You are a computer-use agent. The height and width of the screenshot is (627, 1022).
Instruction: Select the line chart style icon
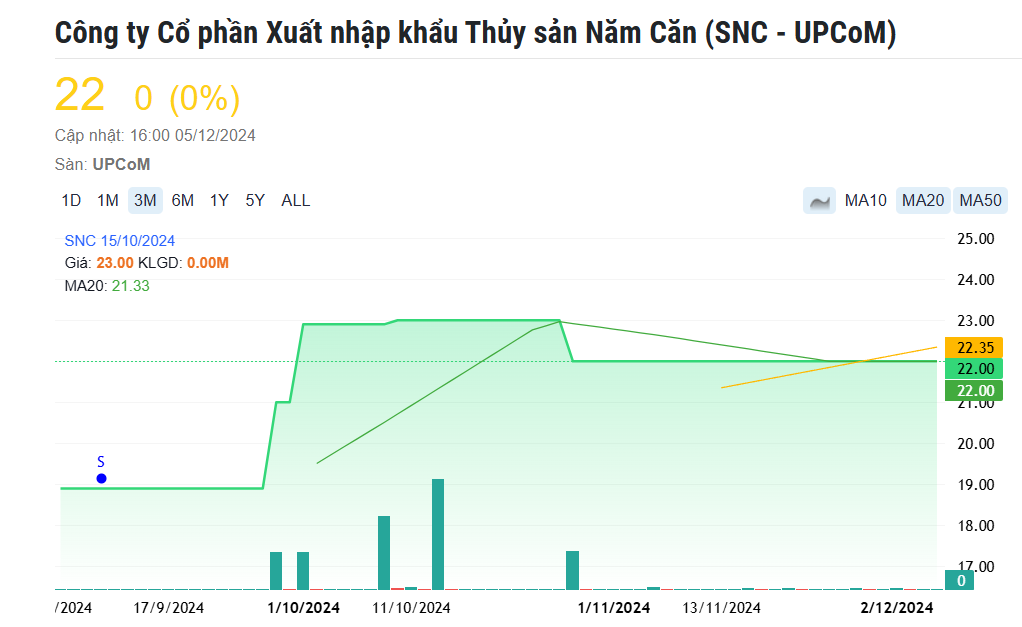(x=819, y=200)
